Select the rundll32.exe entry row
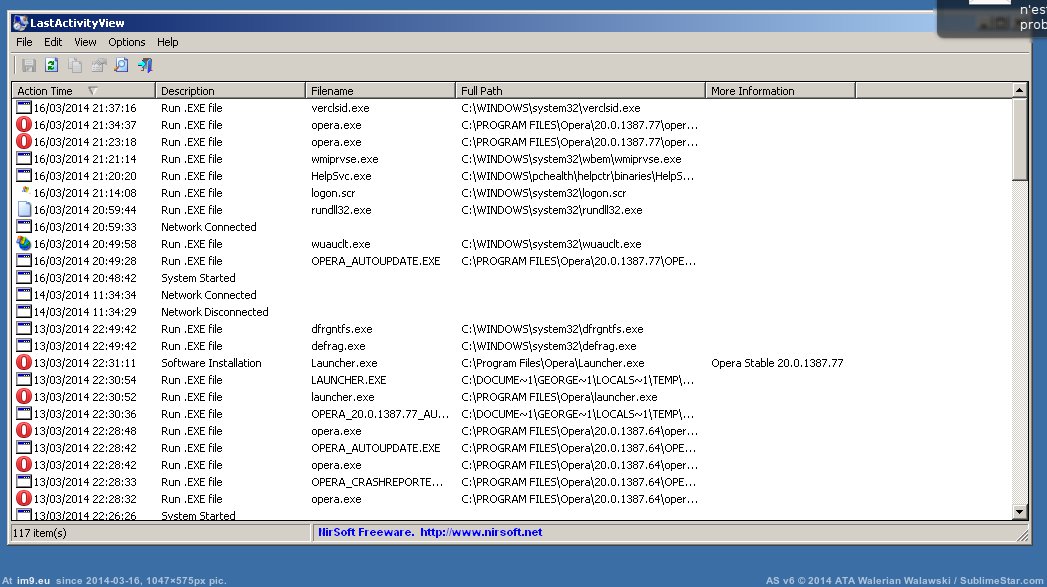 (x=340, y=210)
